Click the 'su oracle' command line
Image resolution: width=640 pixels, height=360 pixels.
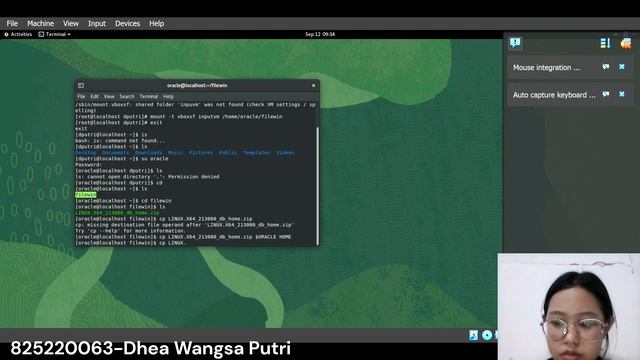[122, 159]
